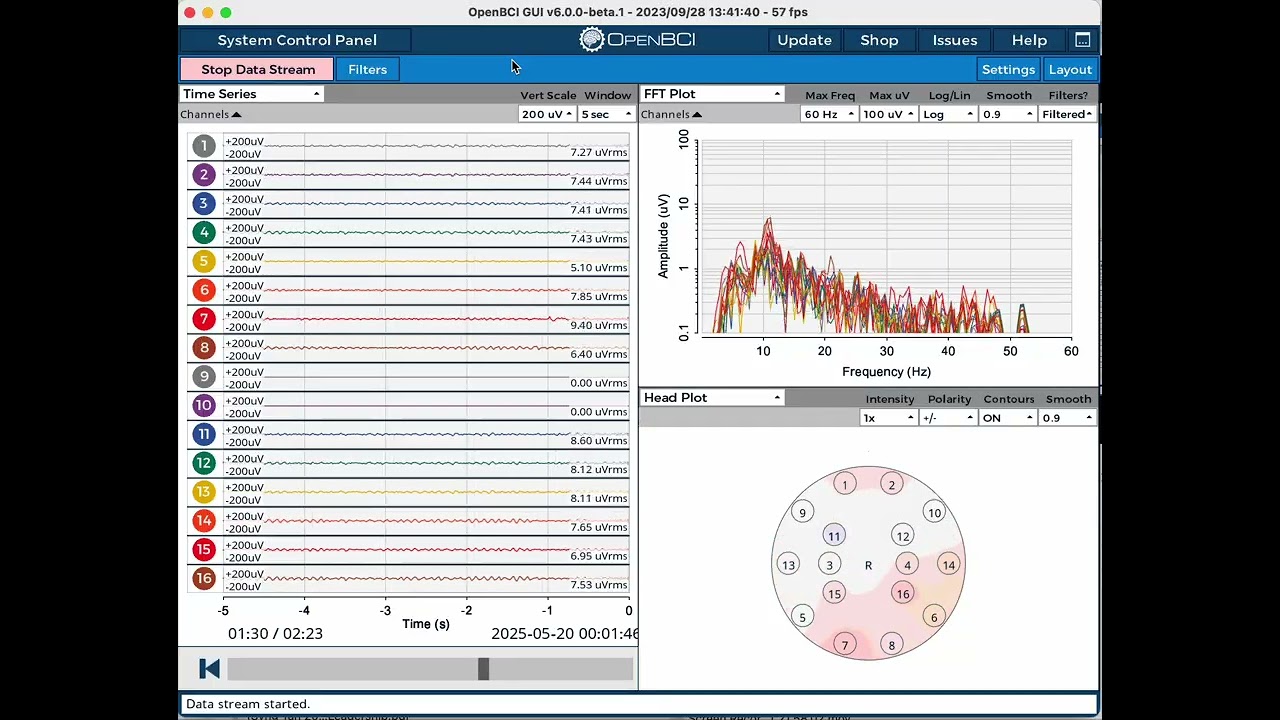Open the Window 5 sec dropdown
The height and width of the screenshot is (720, 1280).
click(x=607, y=114)
